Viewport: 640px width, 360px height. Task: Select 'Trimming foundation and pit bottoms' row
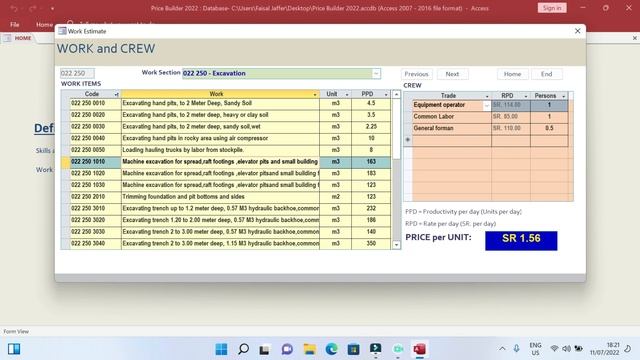point(220,197)
